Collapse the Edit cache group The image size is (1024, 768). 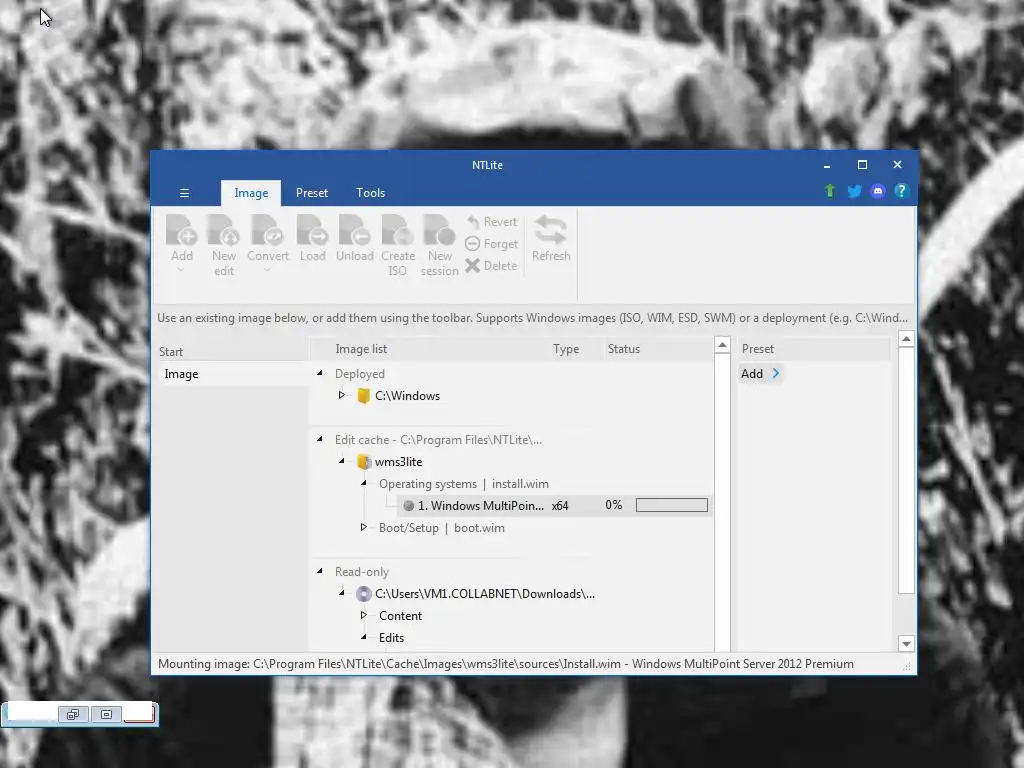pos(319,439)
